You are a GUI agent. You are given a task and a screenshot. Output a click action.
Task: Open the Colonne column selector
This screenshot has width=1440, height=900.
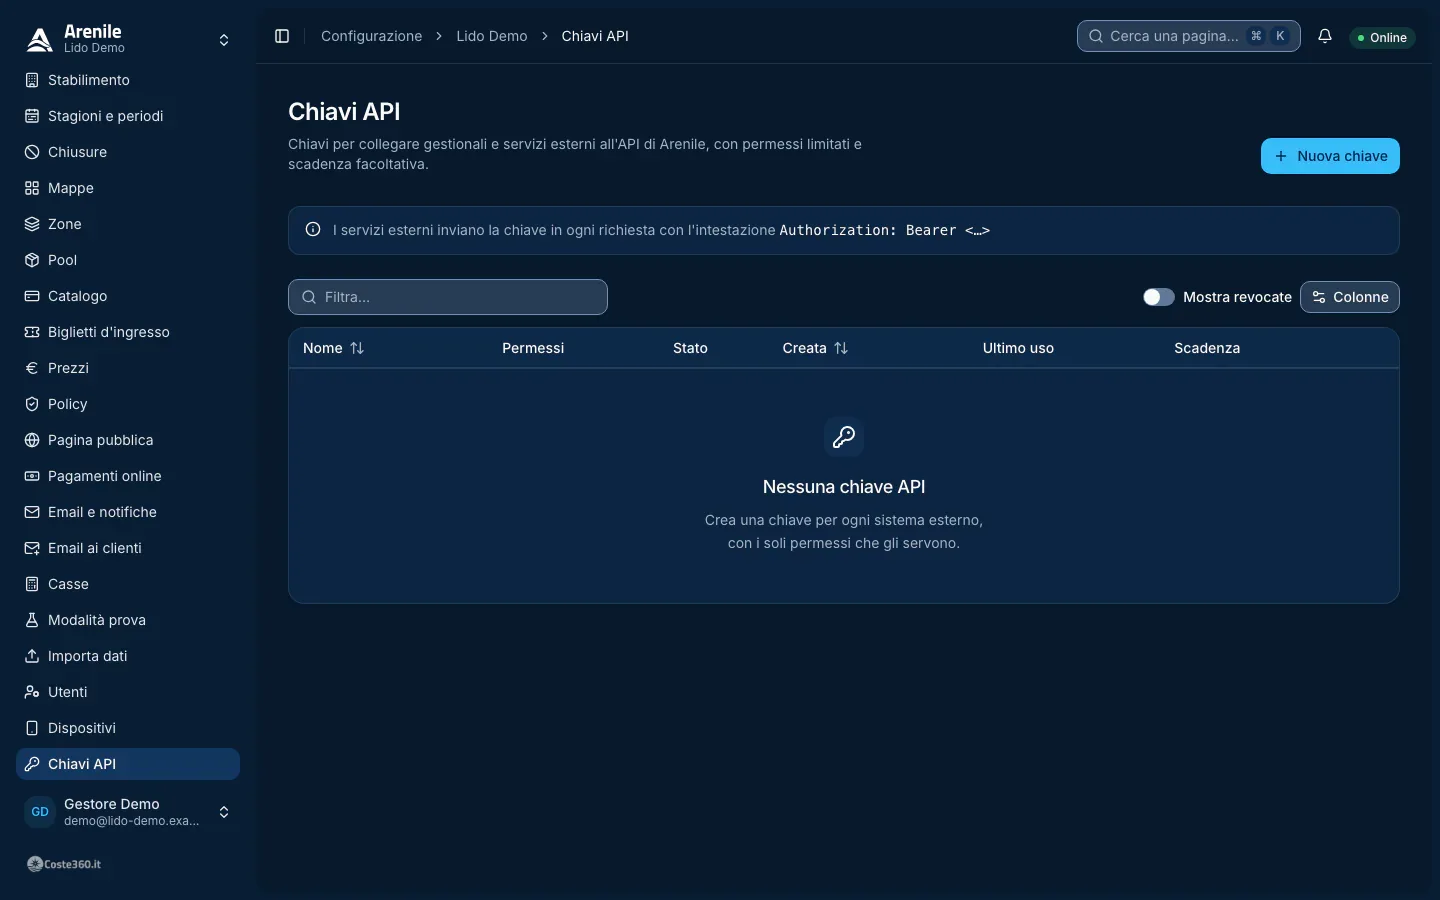pos(1350,297)
